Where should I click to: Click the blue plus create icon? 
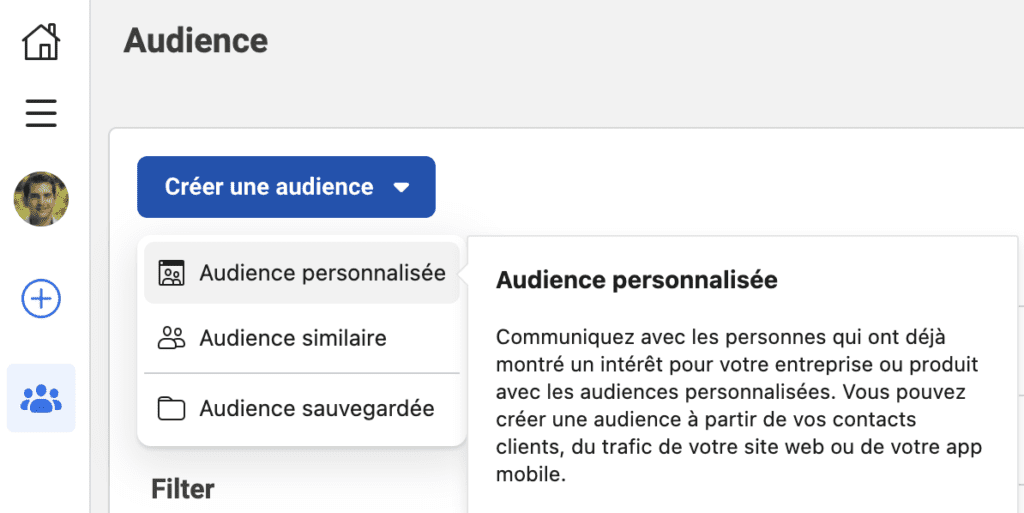click(41, 298)
